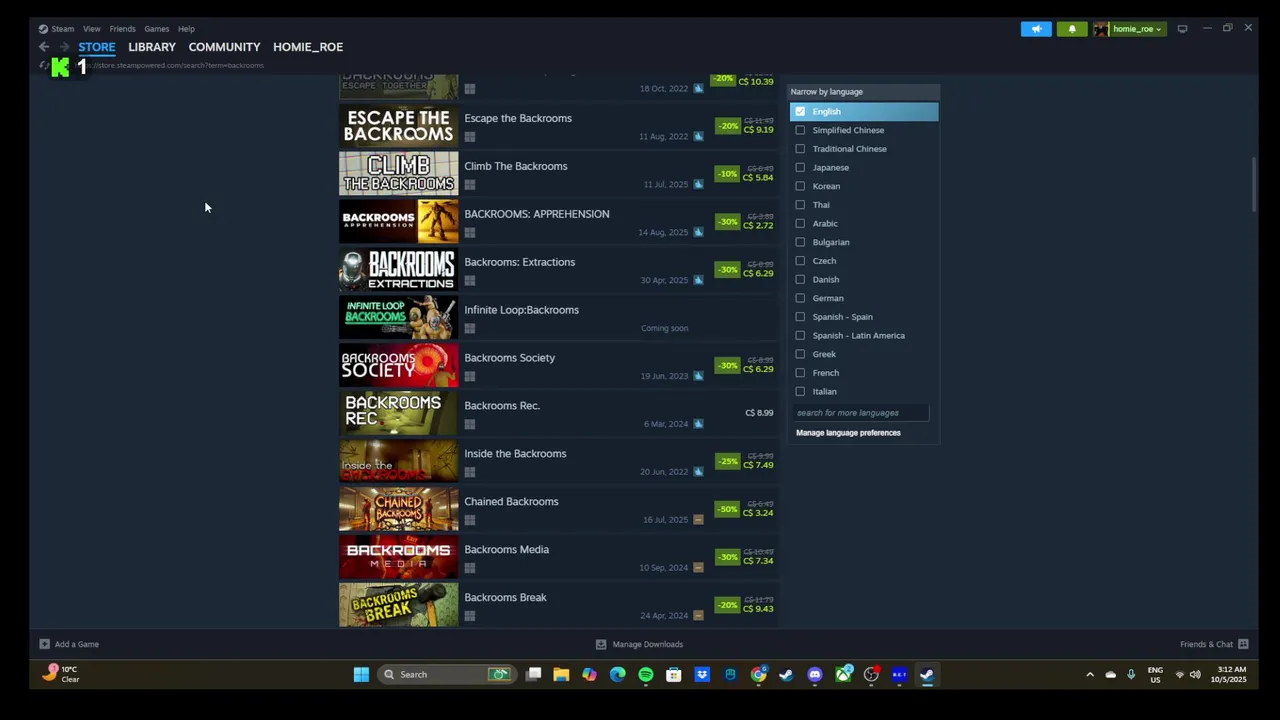Click in search for more languages field

(x=861, y=413)
